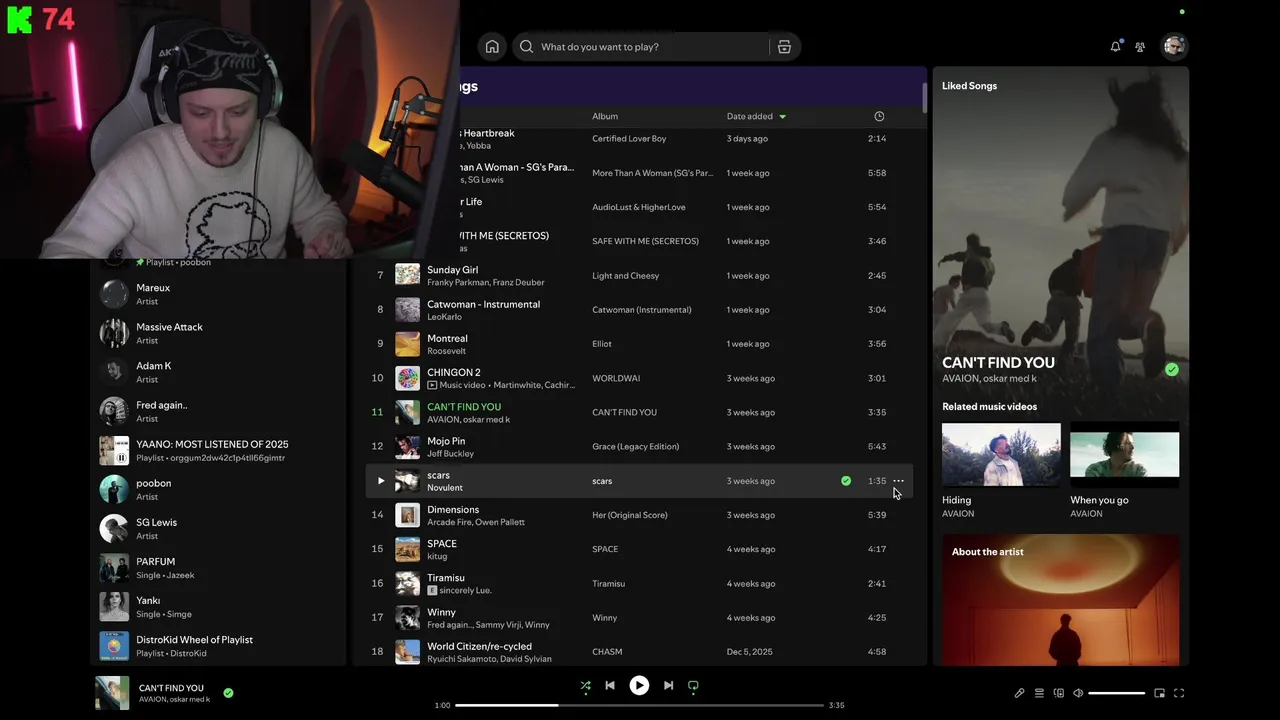Select Winny track title

pyautogui.click(x=441, y=612)
